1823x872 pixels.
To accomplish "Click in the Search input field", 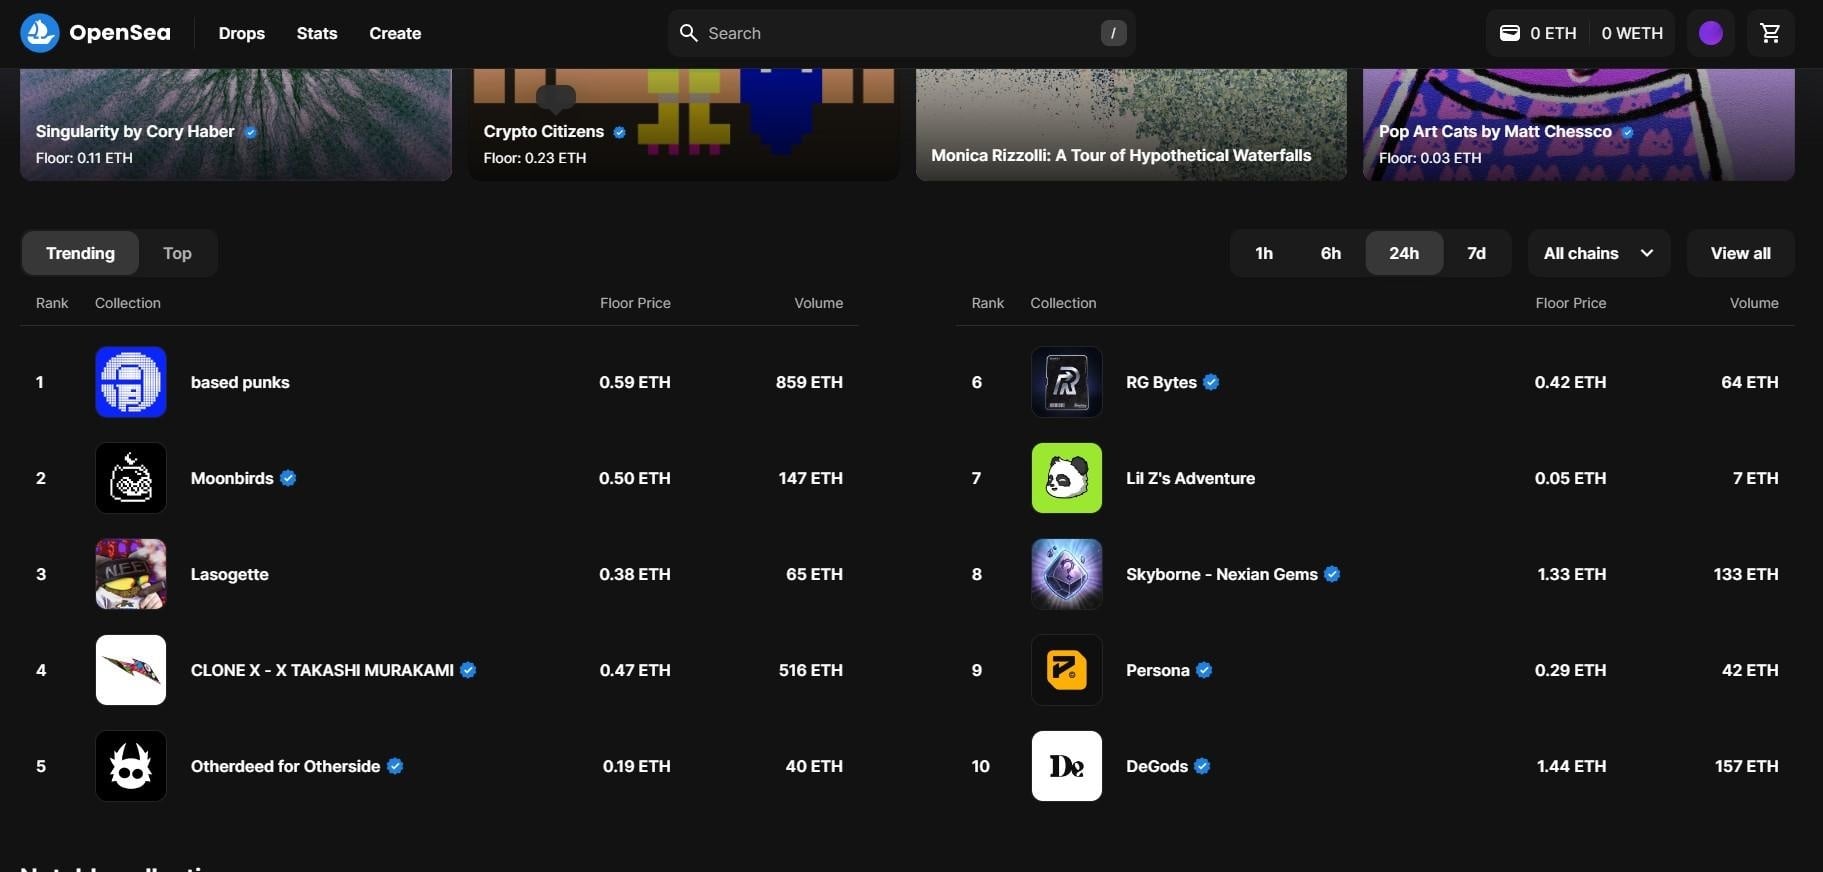I will point(901,33).
